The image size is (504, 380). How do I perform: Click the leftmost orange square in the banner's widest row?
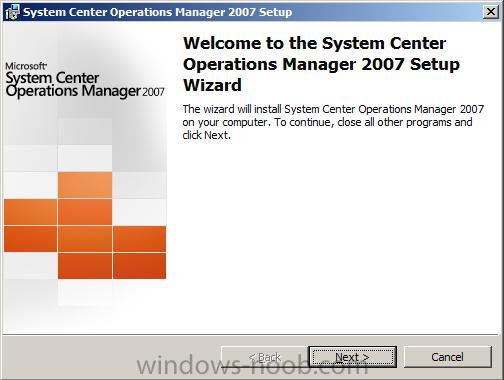coord(30,239)
